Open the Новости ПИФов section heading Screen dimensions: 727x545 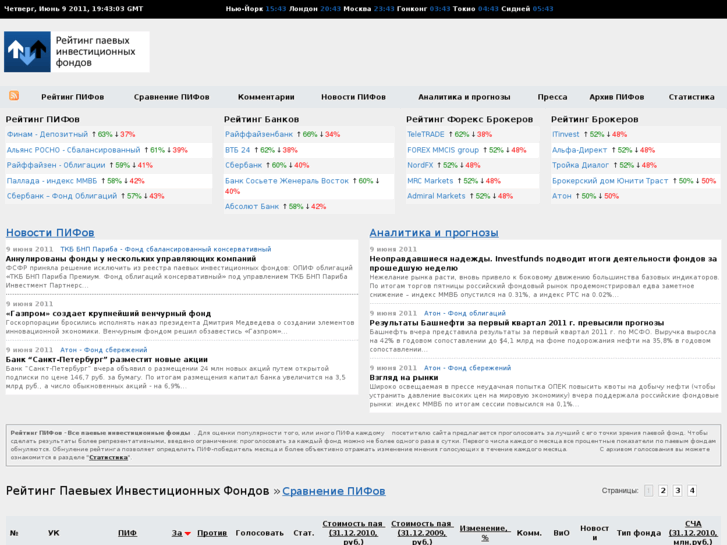click(50, 233)
